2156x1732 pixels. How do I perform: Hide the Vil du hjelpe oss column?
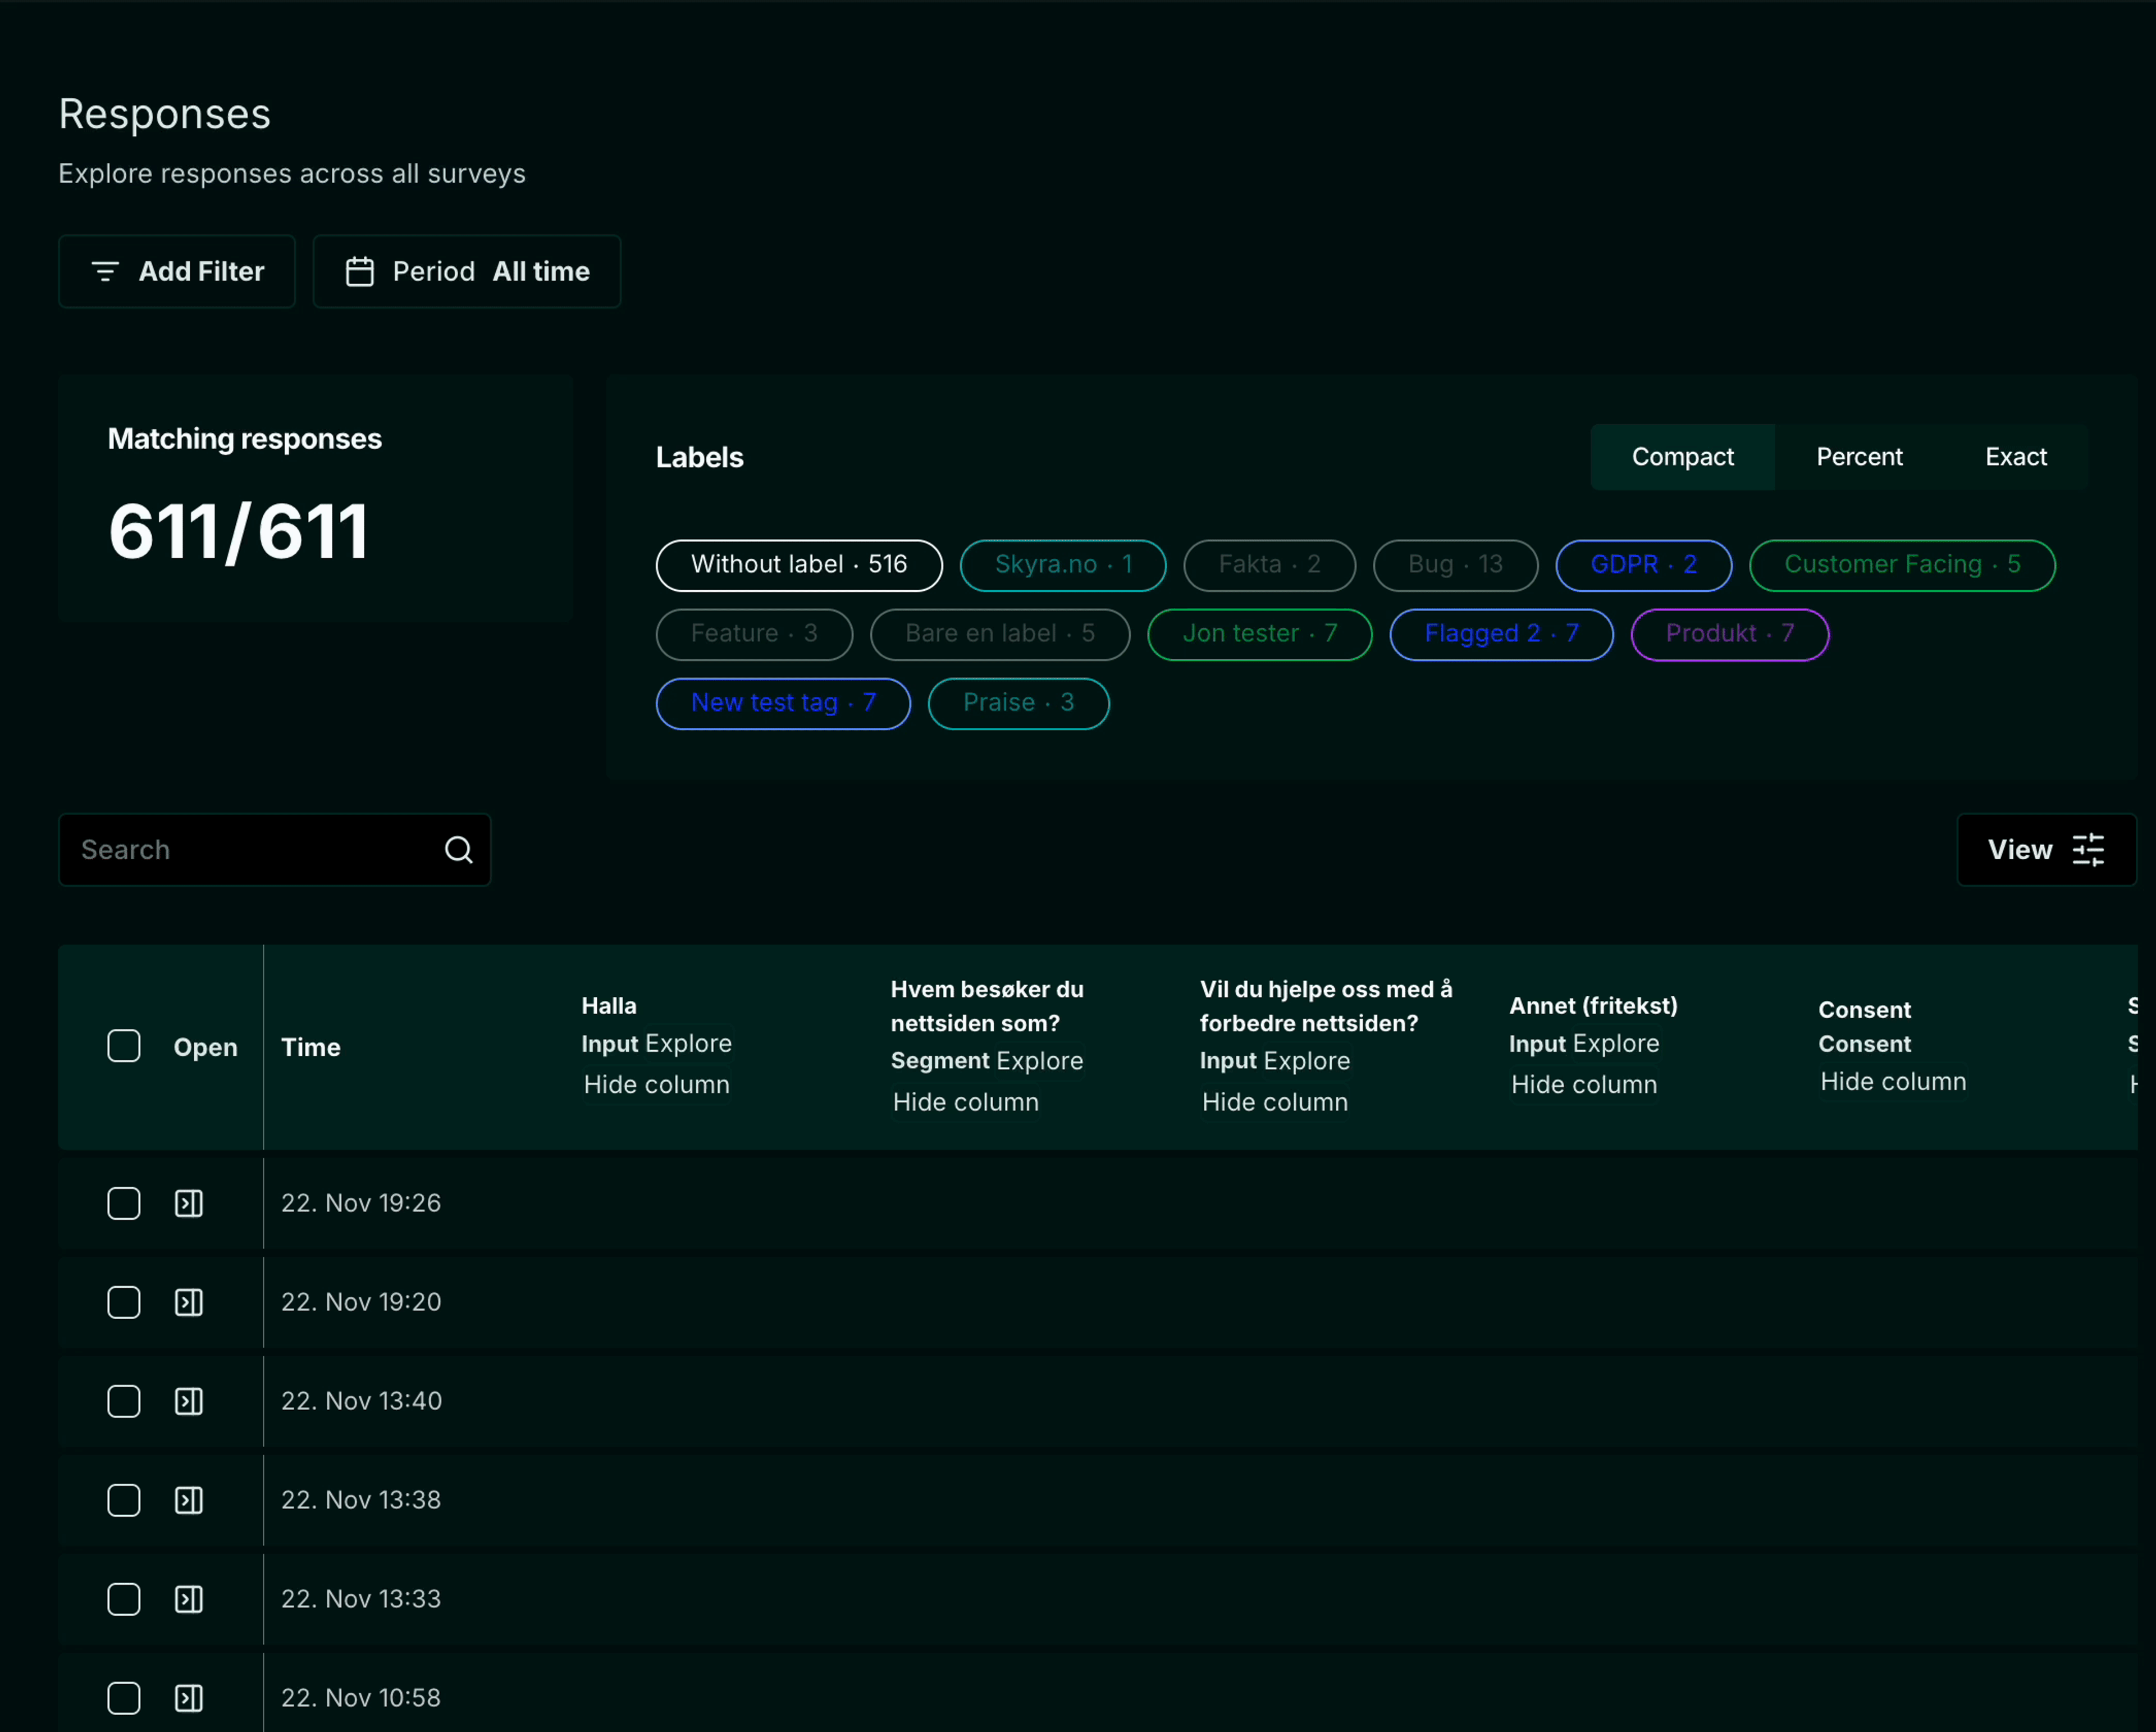pyautogui.click(x=1274, y=1102)
